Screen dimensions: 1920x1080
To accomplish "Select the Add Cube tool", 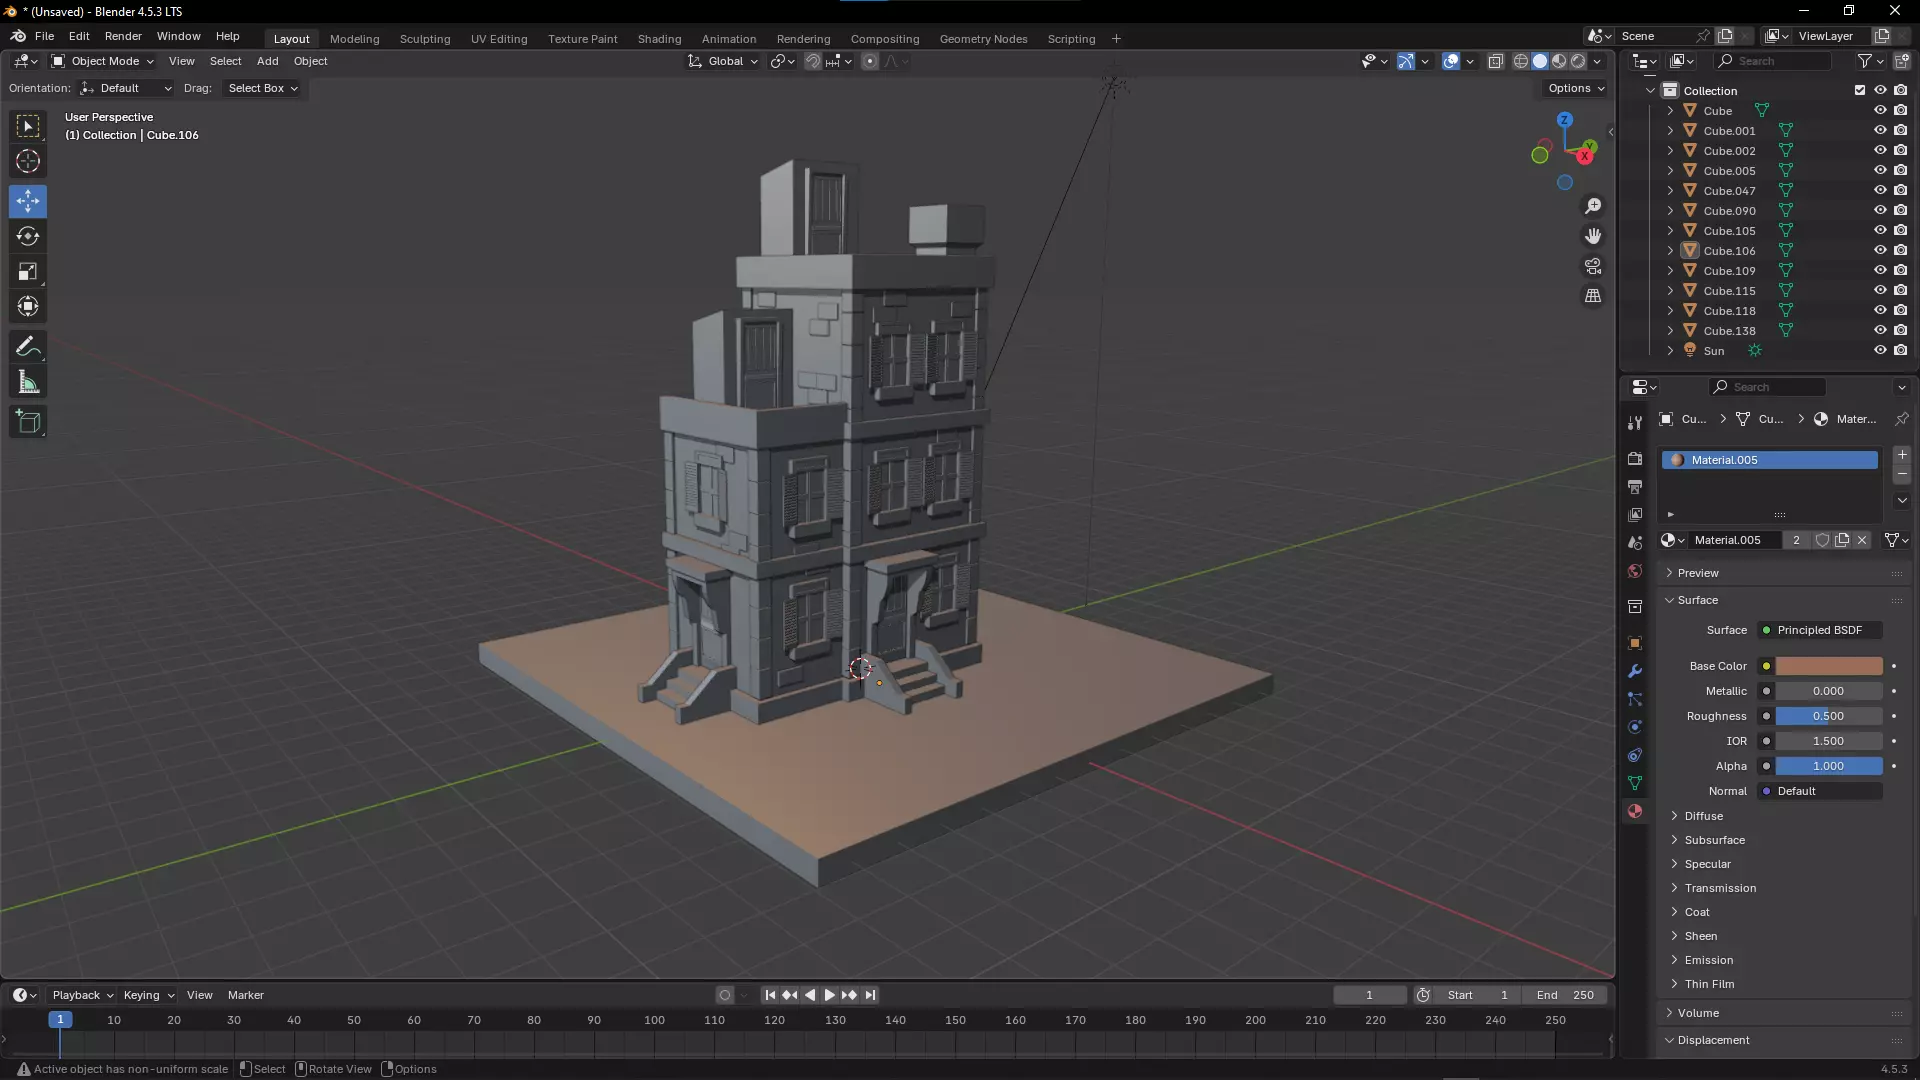I will point(28,422).
